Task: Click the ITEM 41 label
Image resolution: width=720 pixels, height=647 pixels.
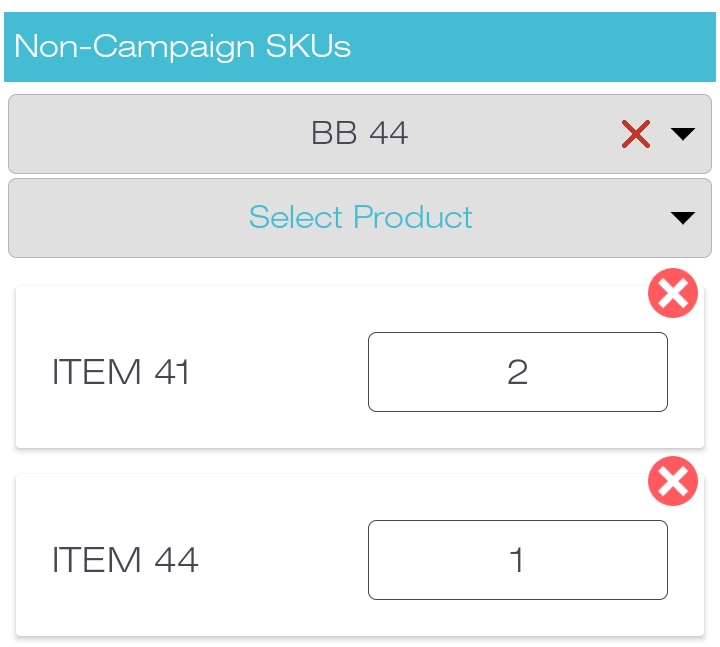Action: click(x=121, y=372)
